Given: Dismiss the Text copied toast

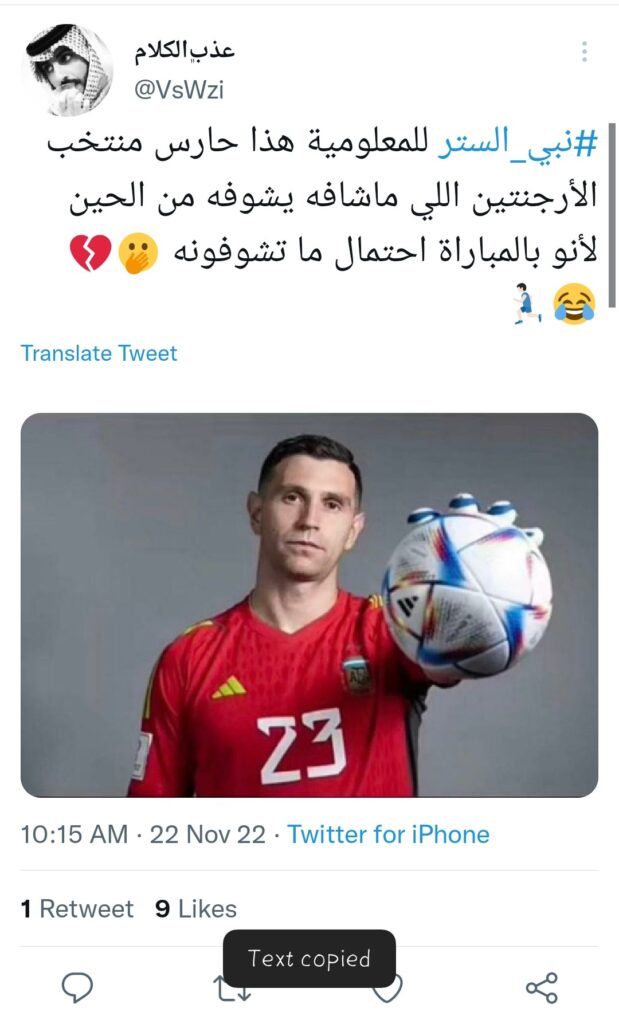Looking at the screenshot, I should coord(310,959).
